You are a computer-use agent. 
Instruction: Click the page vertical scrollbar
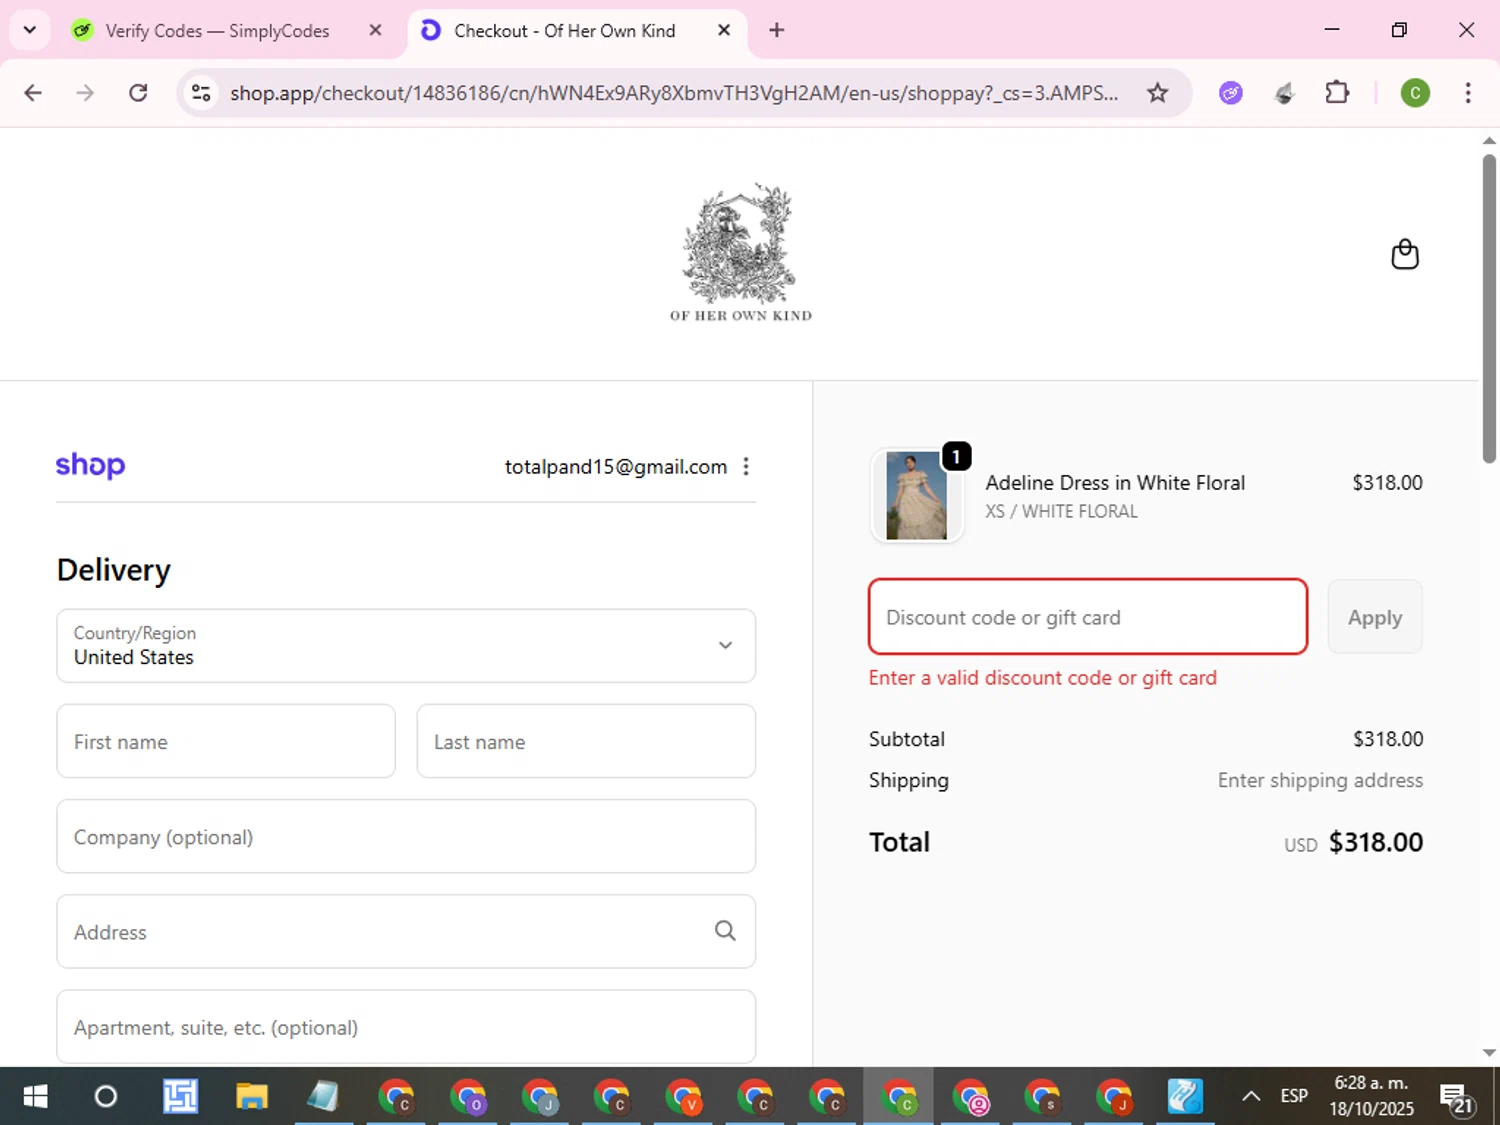(x=1489, y=308)
